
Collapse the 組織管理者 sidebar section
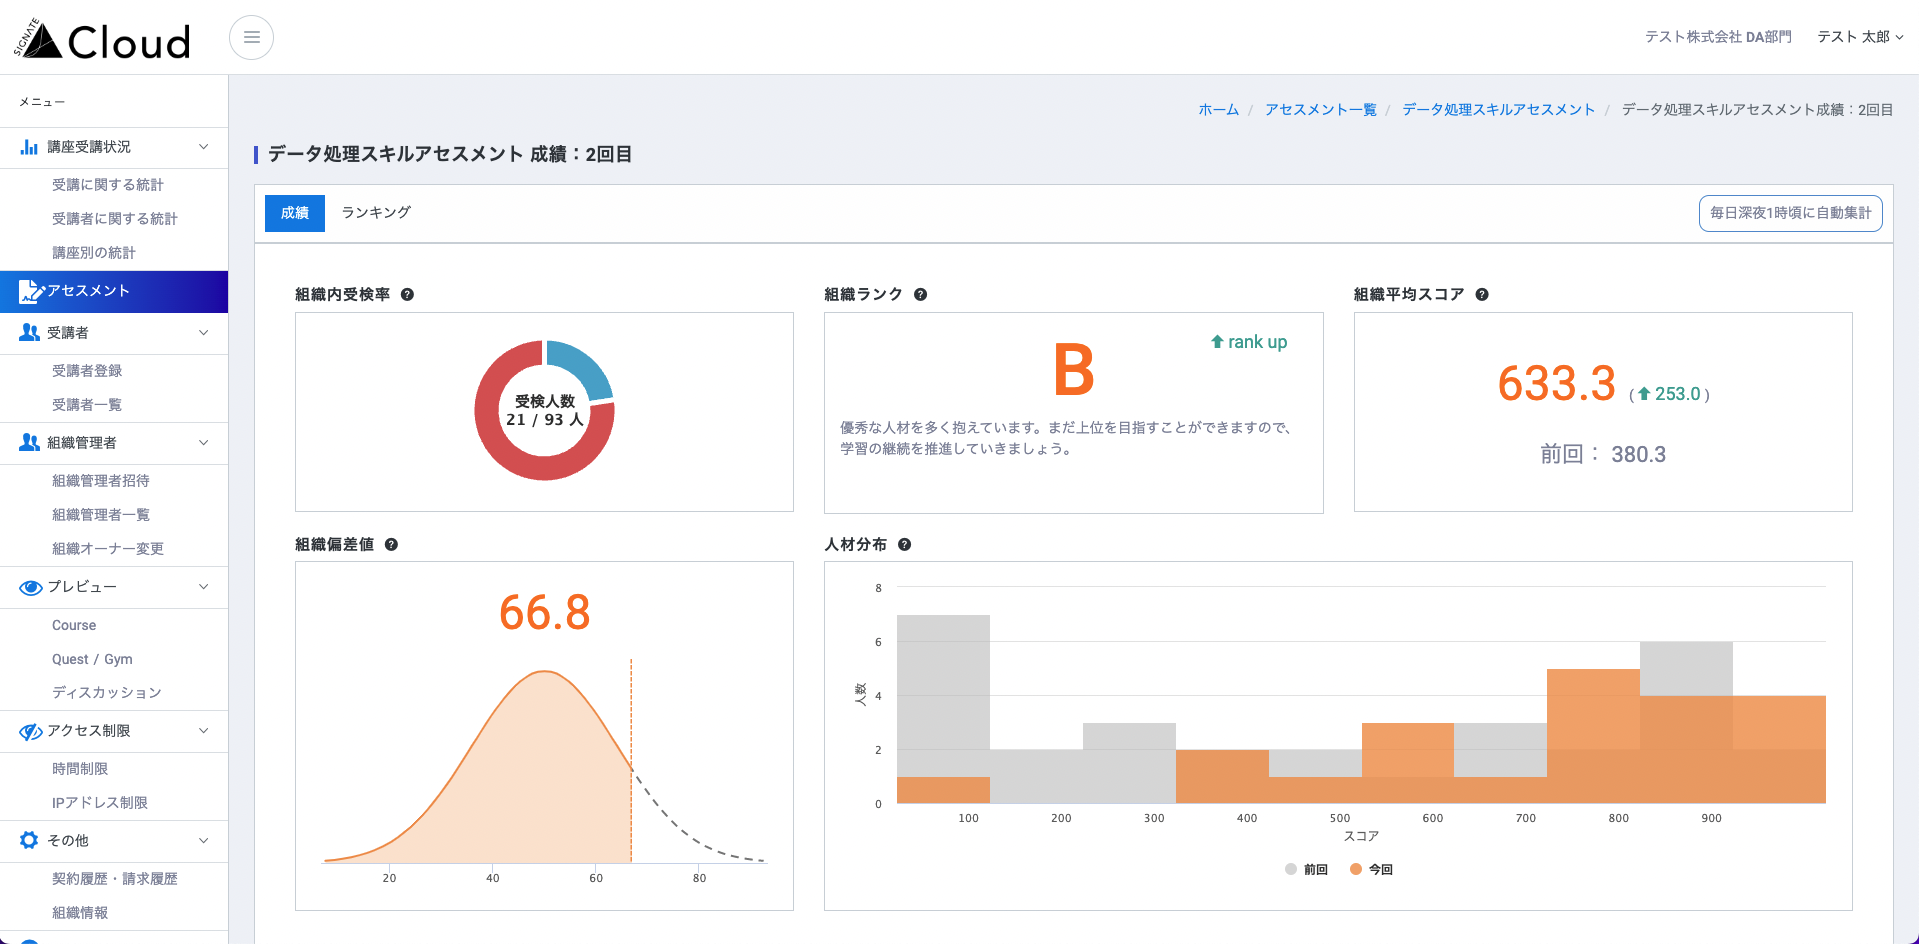[203, 443]
